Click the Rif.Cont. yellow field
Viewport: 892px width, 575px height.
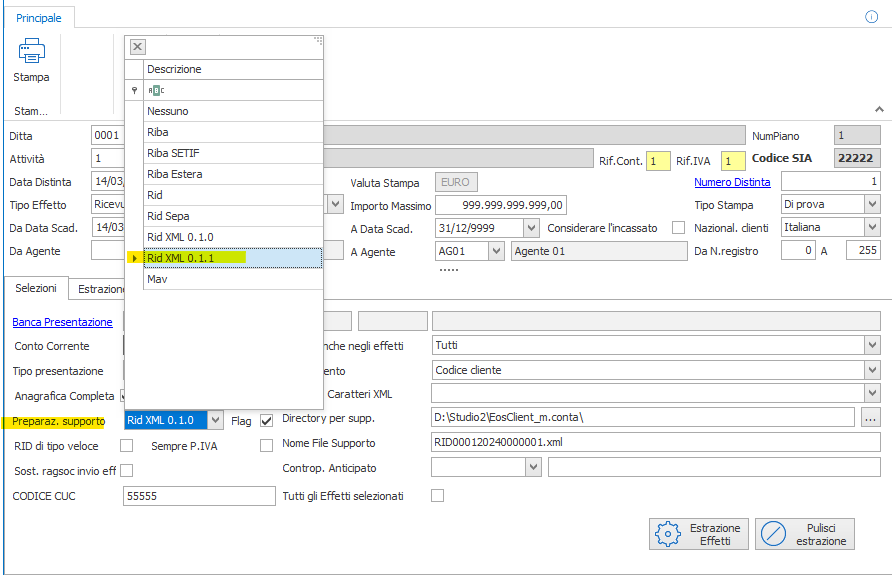pyautogui.click(x=658, y=161)
